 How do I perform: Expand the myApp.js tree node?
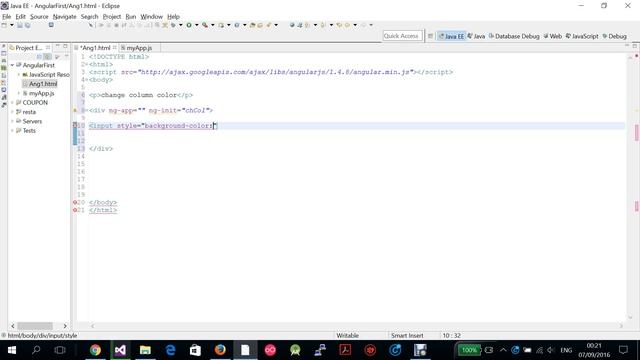point(19,93)
